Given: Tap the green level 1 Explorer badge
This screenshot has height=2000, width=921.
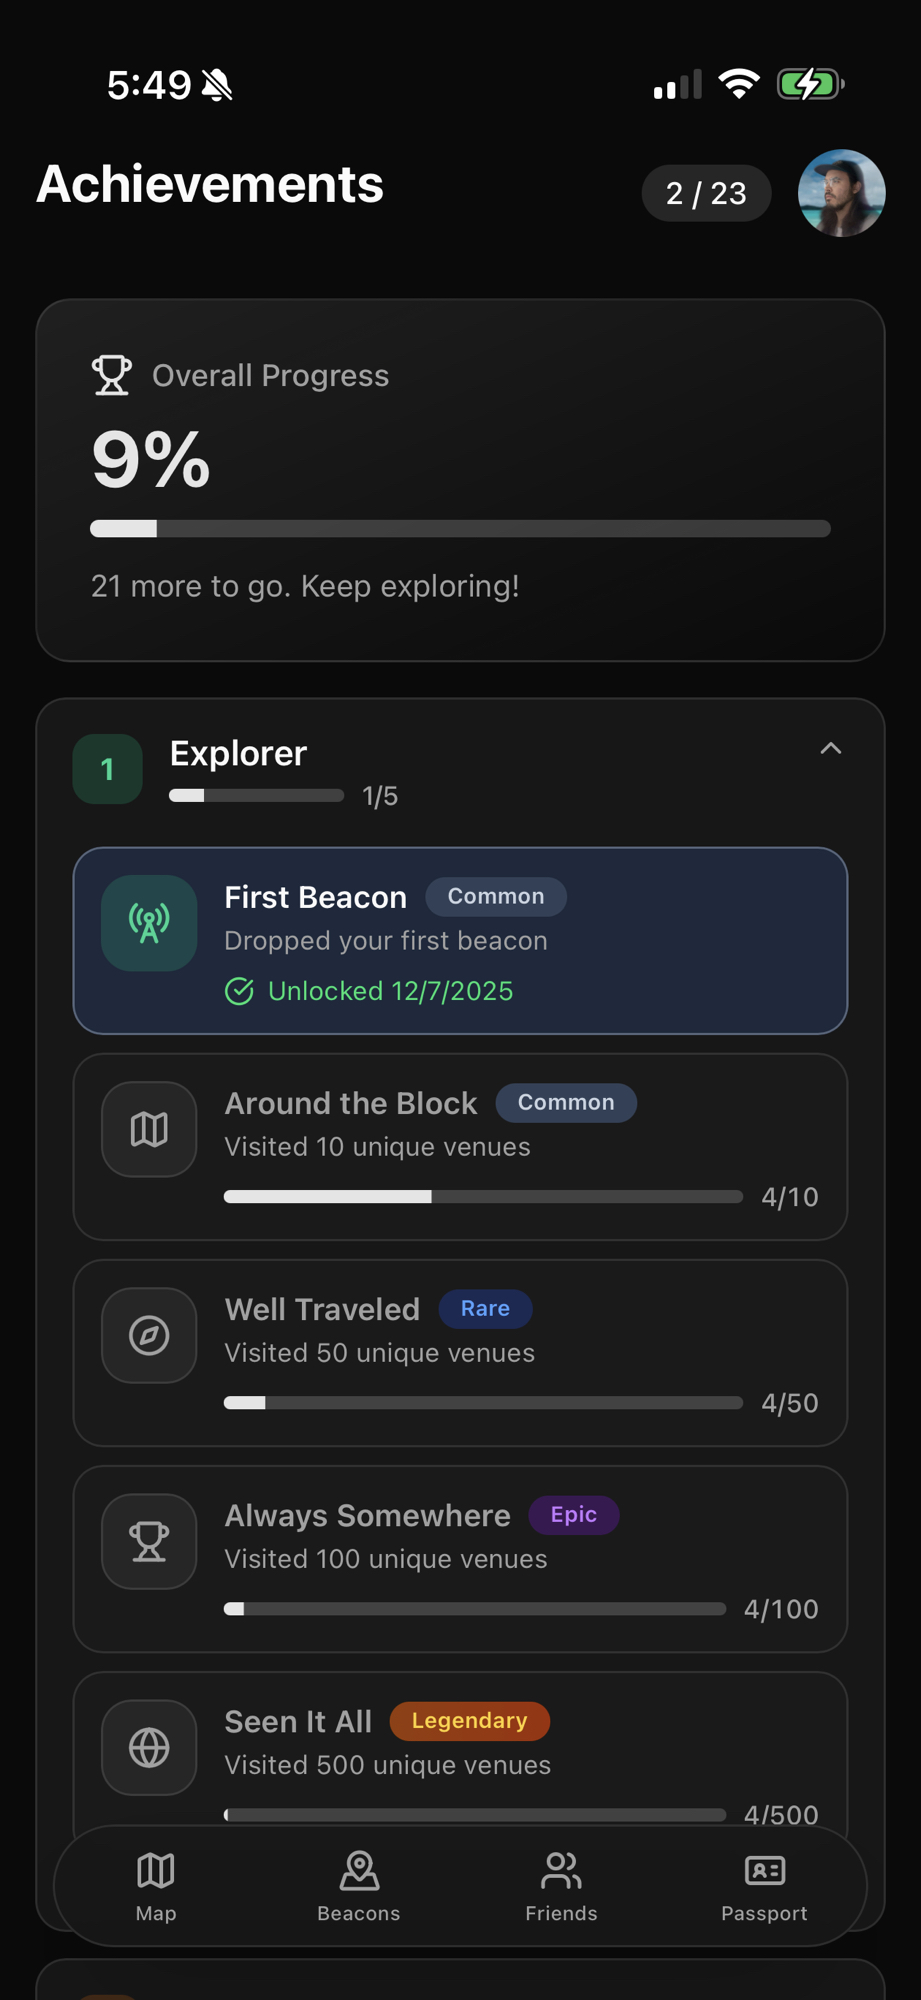Looking at the screenshot, I should coord(107,769).
